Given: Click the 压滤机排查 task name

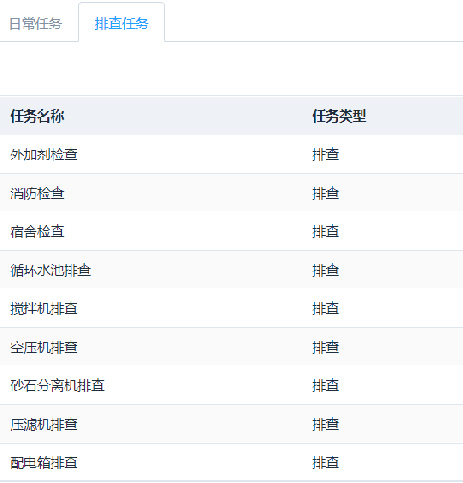Looking at the screenshot, I should pyautogui.click(x=44, y=424).
